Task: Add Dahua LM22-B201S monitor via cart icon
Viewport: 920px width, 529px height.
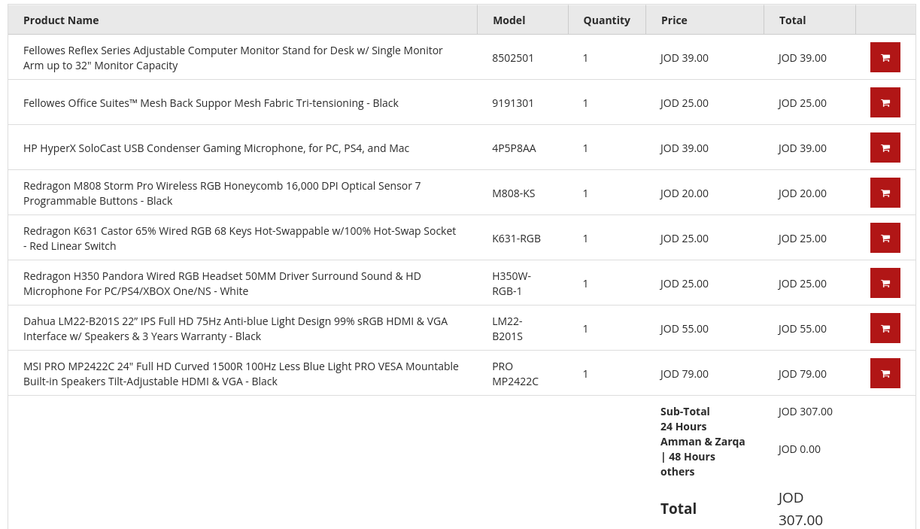Action: point(885,328)
